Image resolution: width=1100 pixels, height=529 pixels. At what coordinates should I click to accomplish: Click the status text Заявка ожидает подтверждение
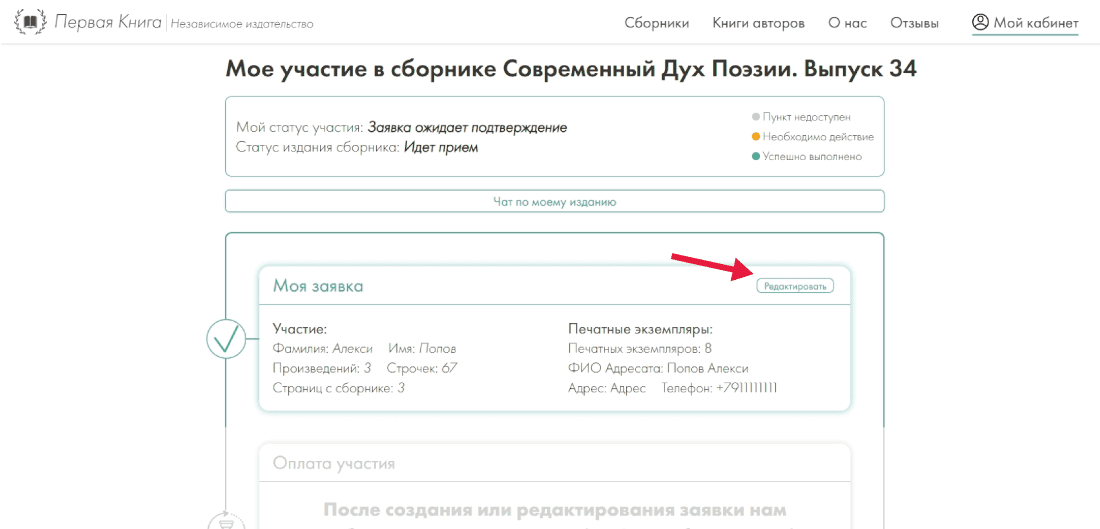pyautogui.click(x=467, y=128)
